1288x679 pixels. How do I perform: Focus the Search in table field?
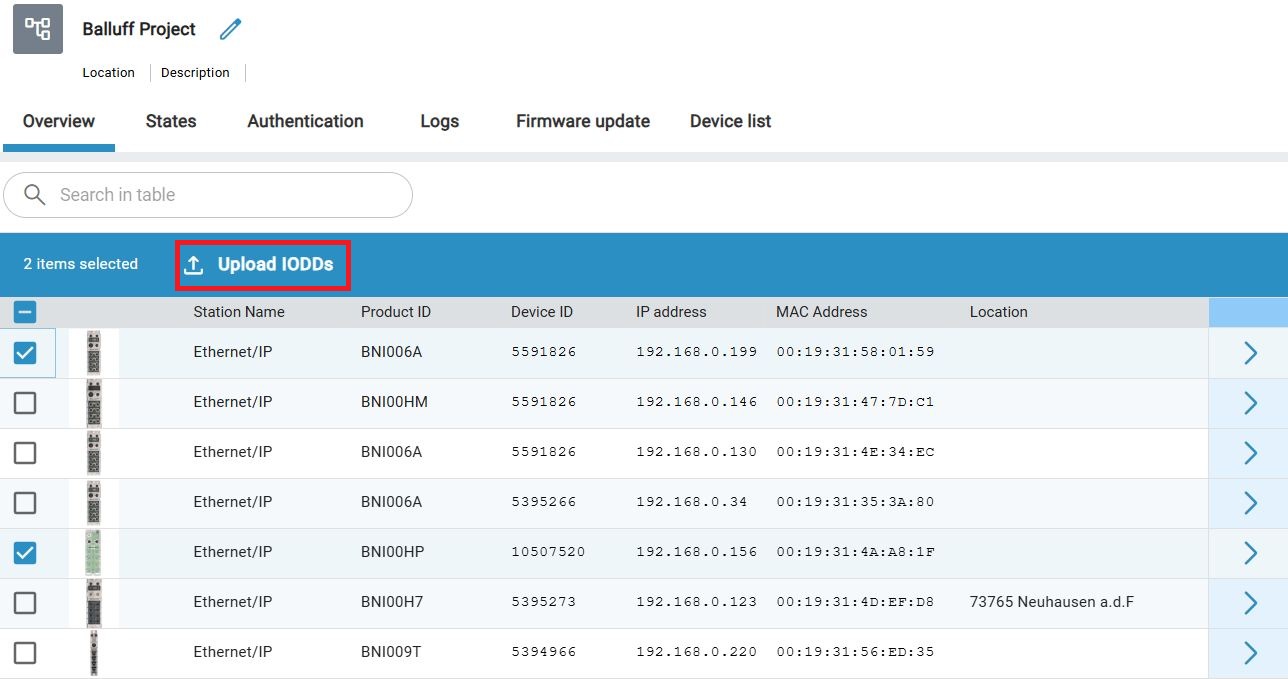point(208,195)
